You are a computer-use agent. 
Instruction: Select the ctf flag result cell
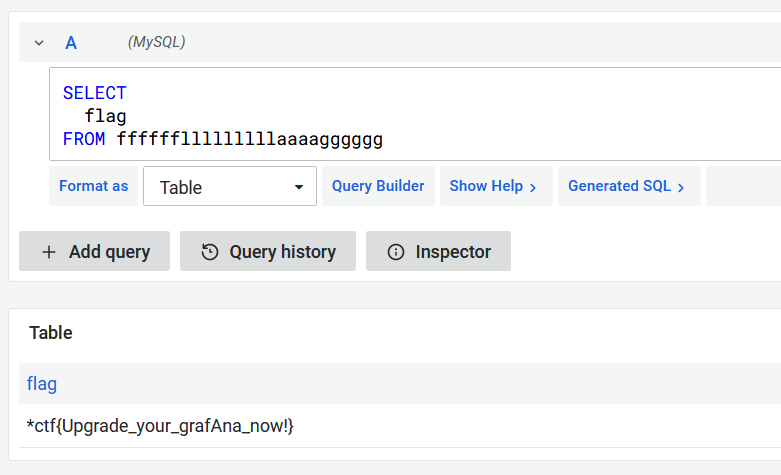[161, 426]
